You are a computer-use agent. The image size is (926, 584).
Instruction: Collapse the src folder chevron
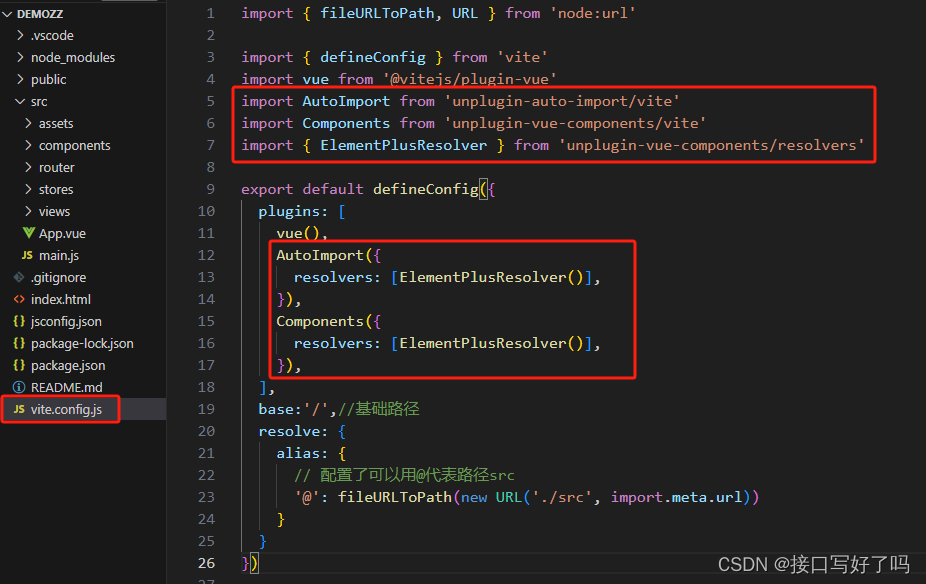coord(21,102)
